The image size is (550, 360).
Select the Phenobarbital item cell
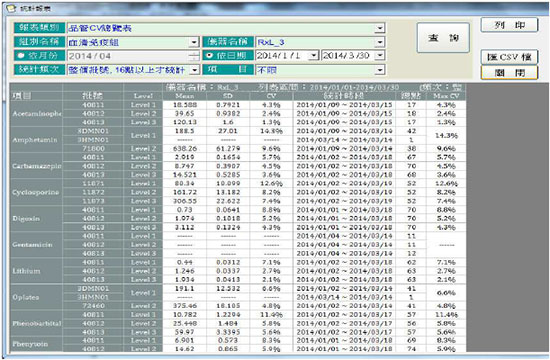(x=37, y=323)
